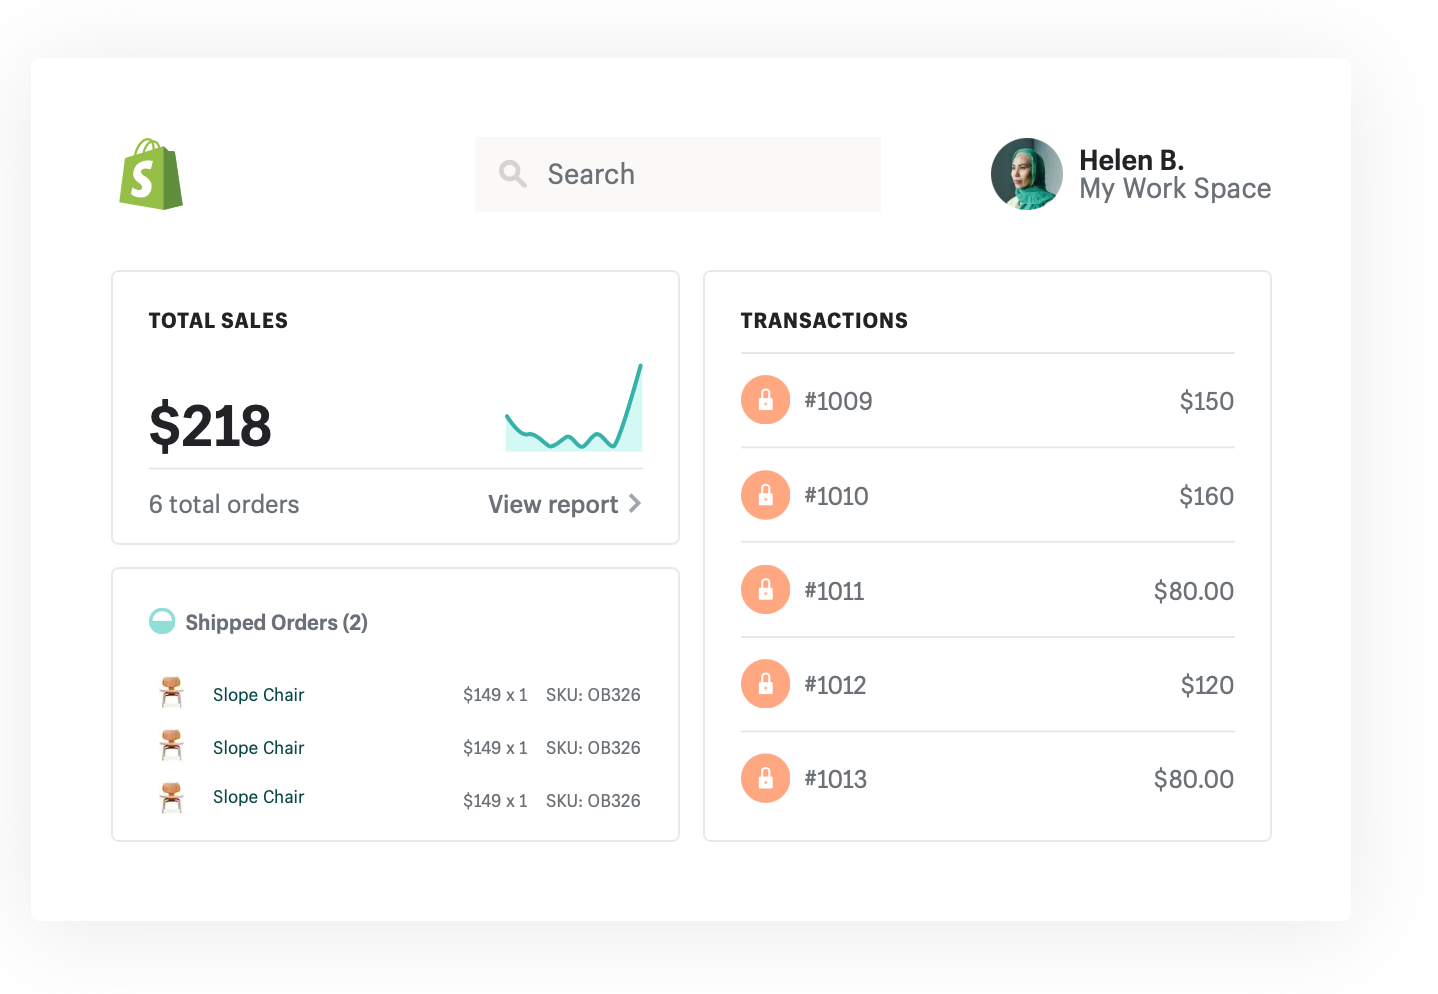The height and width of the screenshot is (994, 1438).
Task: Click the lock icon for transaction #1013
Action: click(765, 778)
